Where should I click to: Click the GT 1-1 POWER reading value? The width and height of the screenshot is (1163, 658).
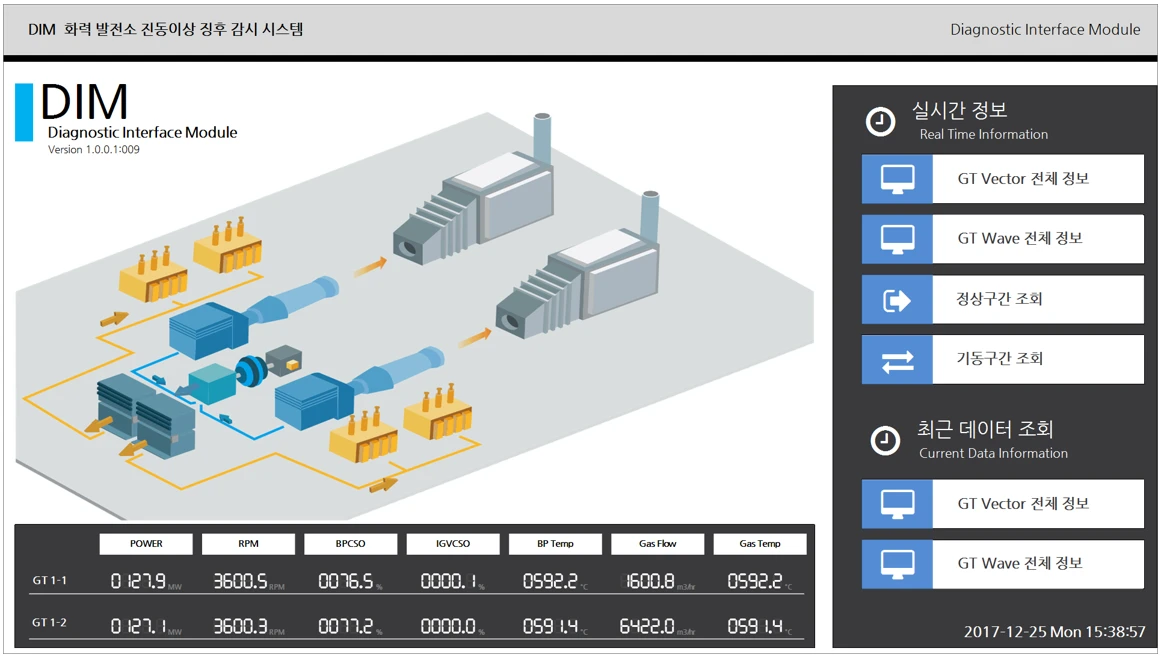pyautogui.click(x=138, y=581)
